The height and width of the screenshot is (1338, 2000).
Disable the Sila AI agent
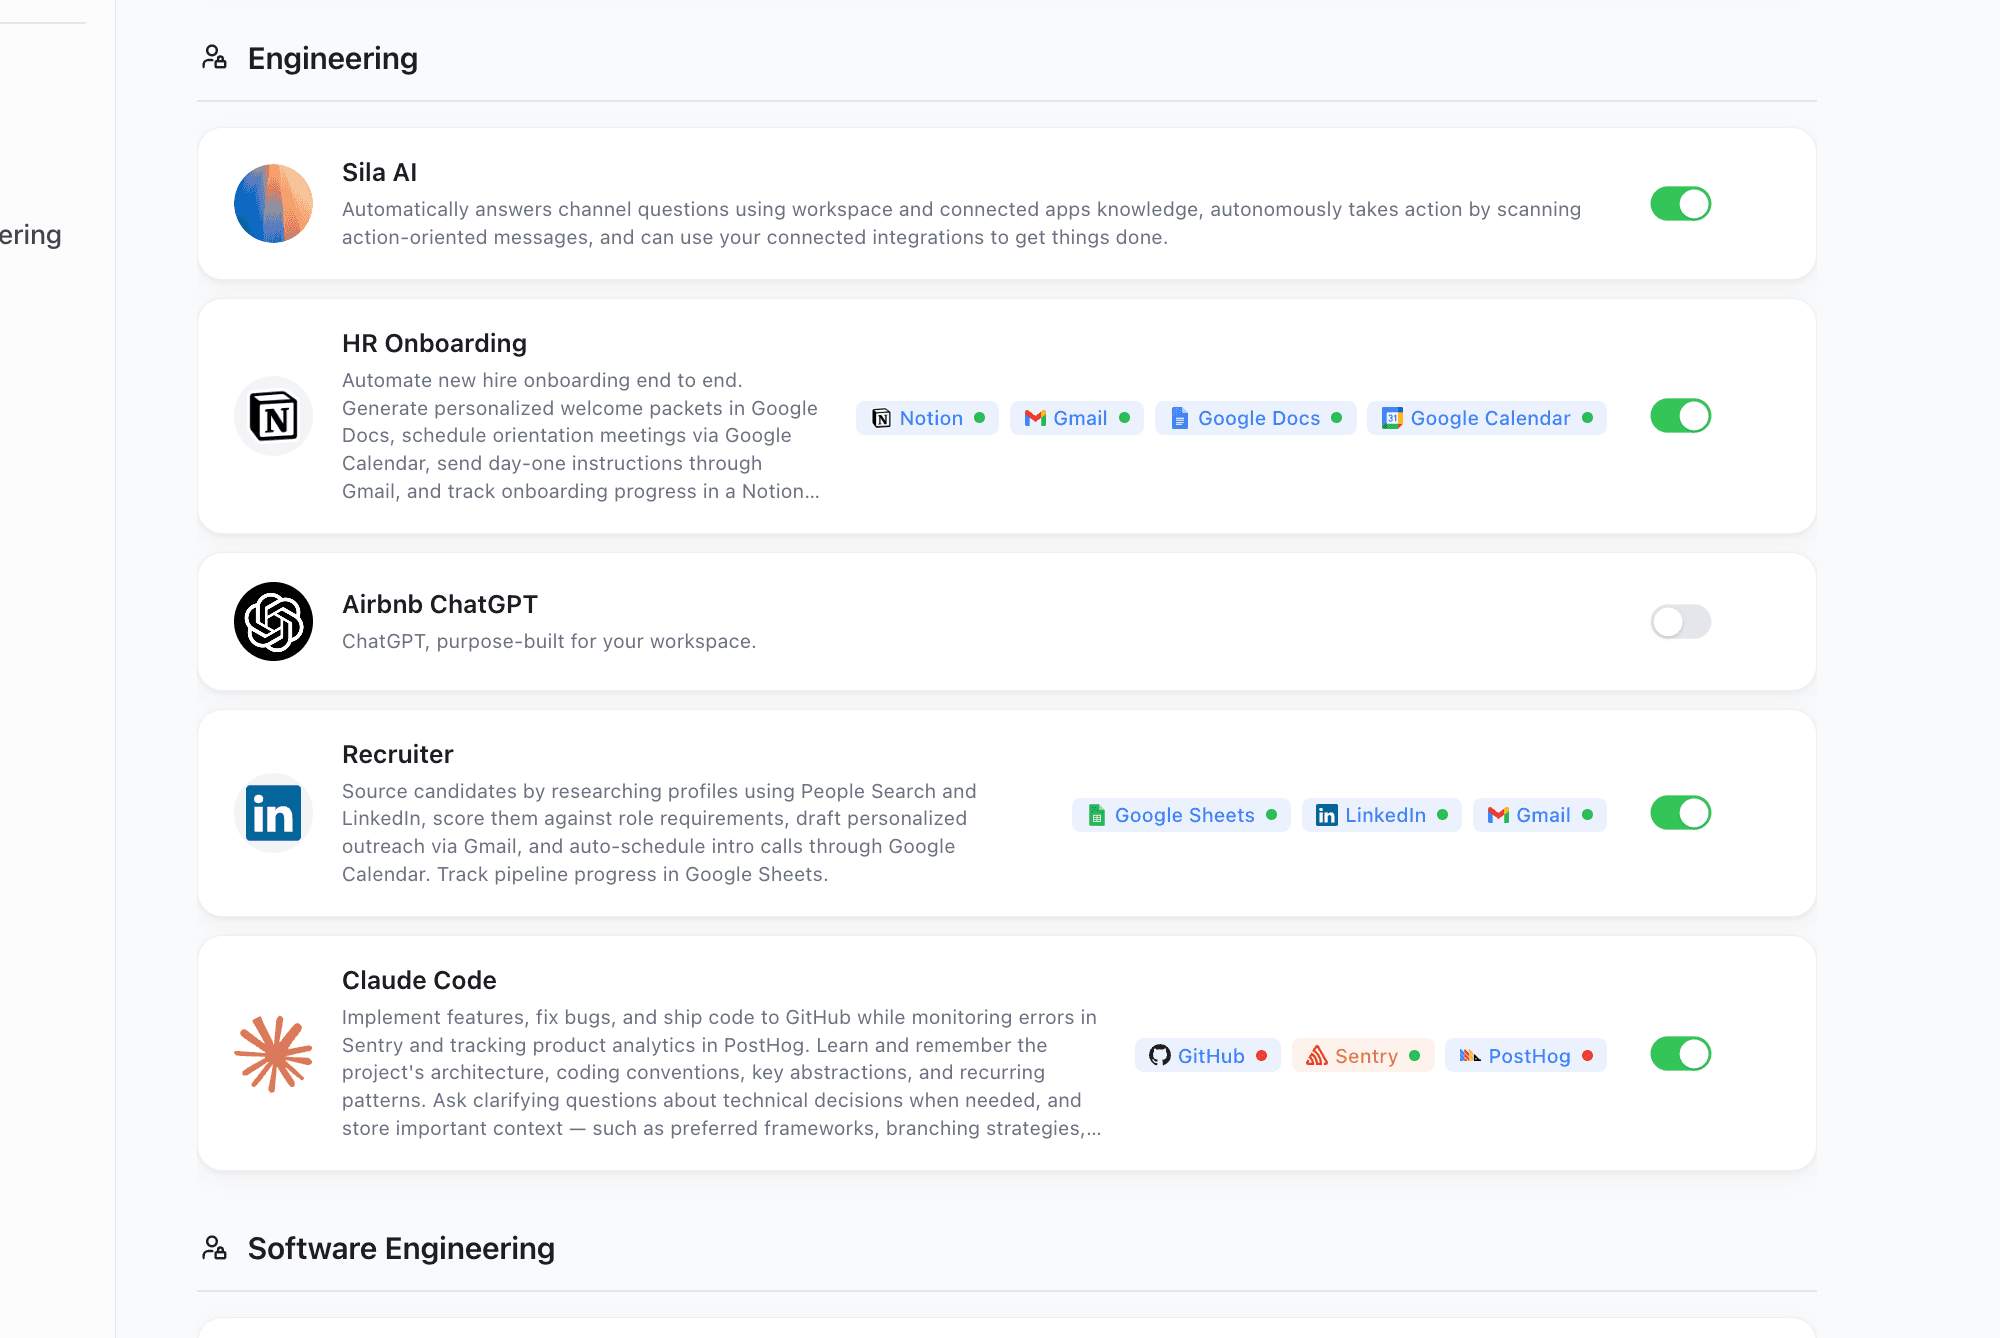(x=1680, y=203)
